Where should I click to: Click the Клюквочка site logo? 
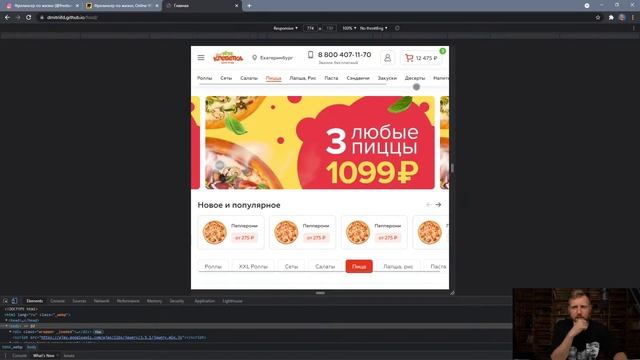pos(228,58)
